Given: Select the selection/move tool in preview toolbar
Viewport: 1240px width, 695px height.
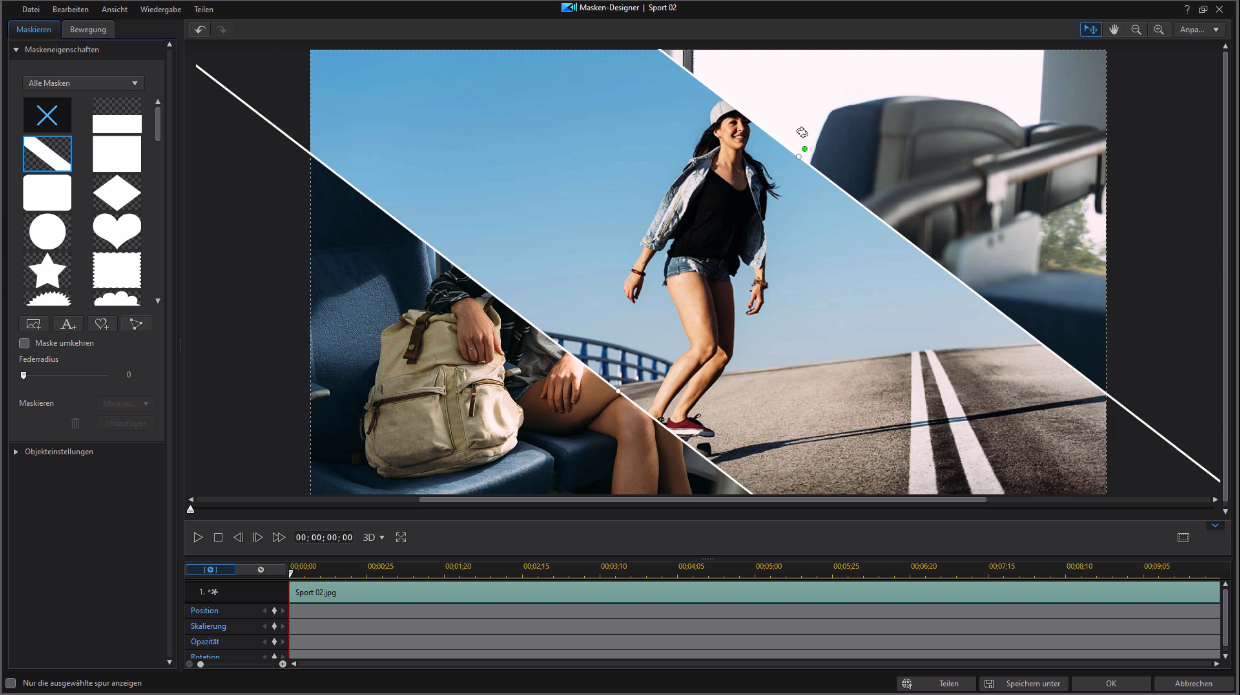Looking at the screenshot, I should 1090,30.
